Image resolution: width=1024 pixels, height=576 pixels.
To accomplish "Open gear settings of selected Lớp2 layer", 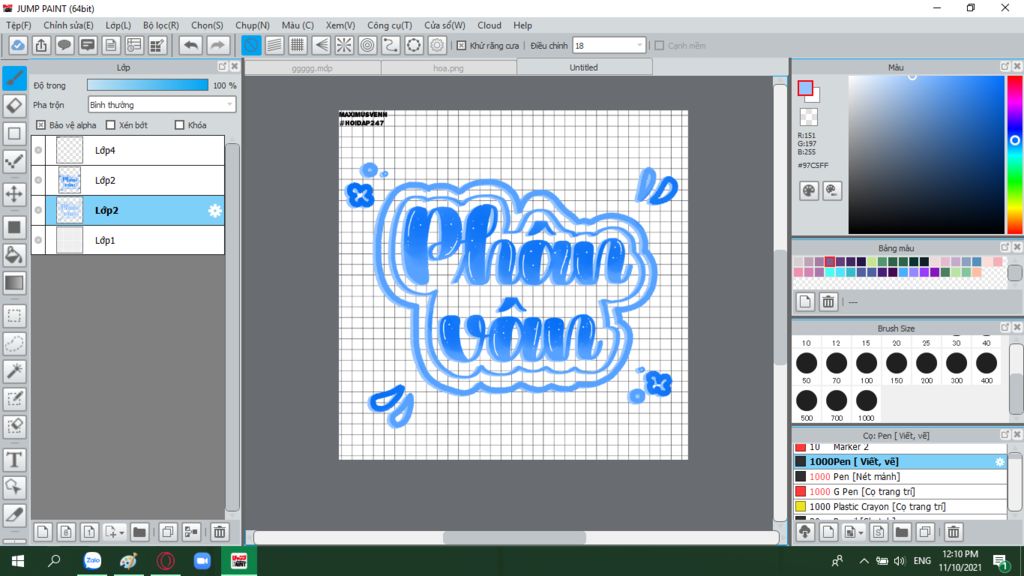I will coord(214,210).
